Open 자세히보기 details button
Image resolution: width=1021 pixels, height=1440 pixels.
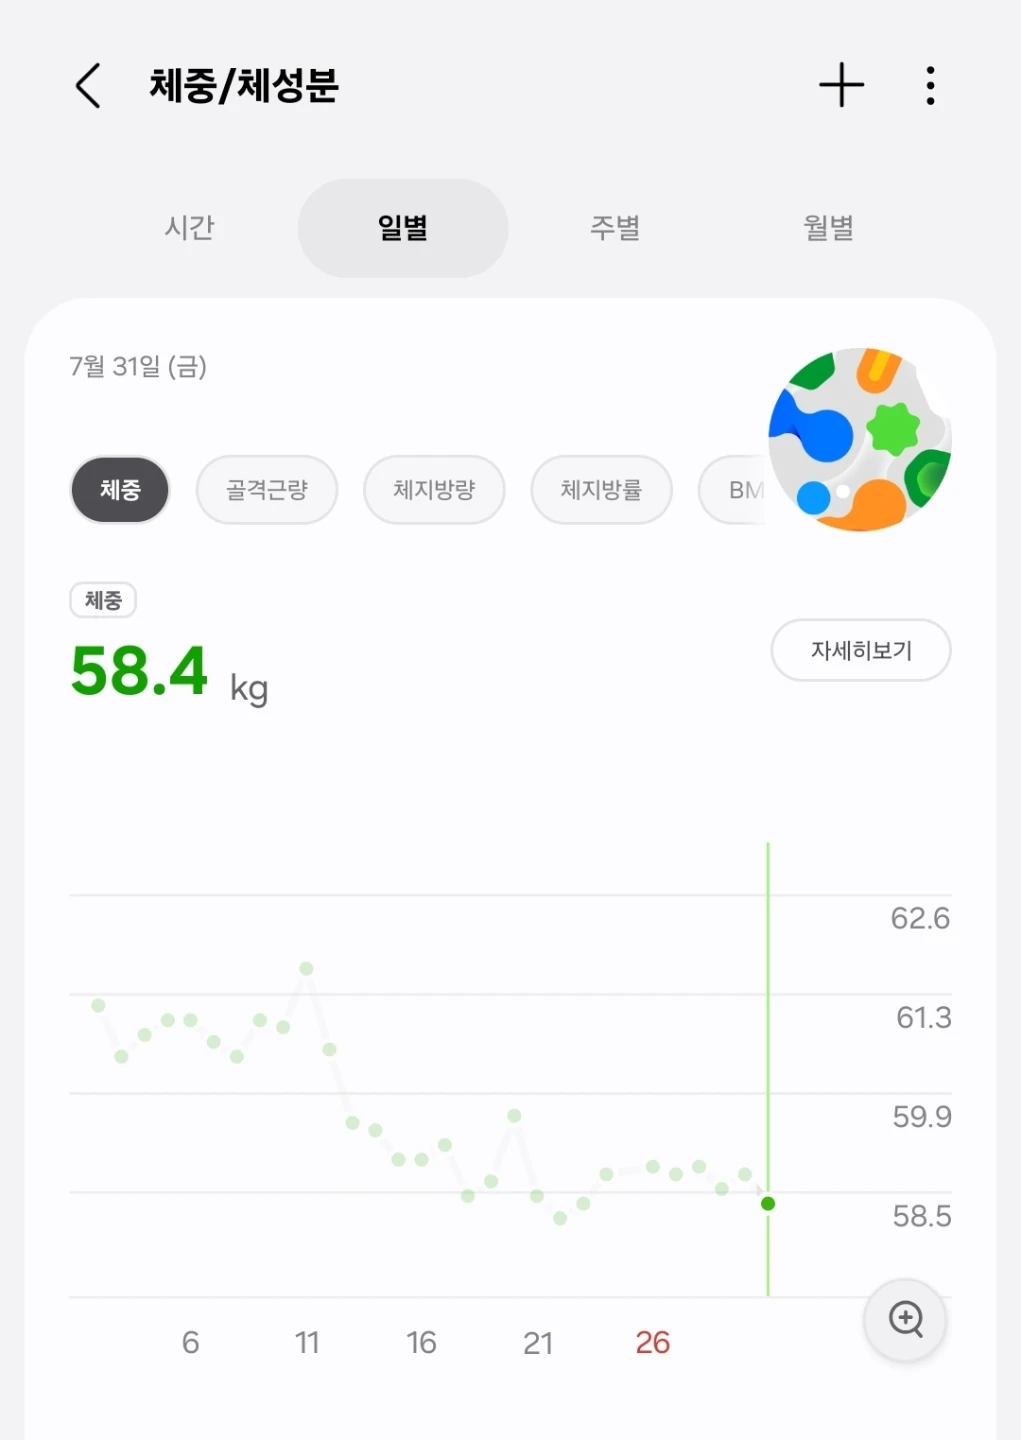[861, 650]
